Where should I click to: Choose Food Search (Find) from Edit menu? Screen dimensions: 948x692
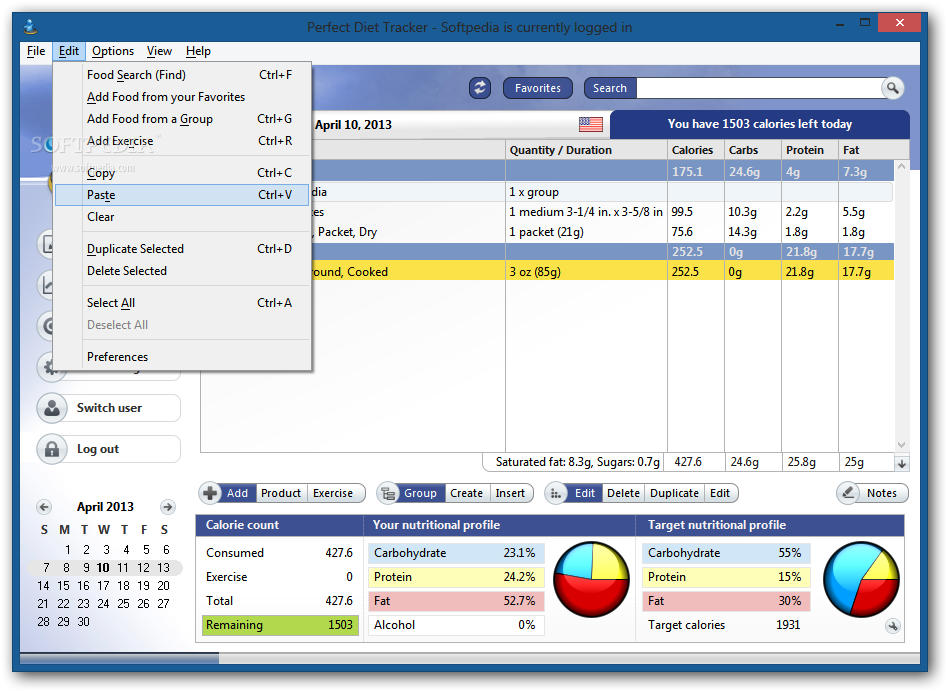pos(182,75)
